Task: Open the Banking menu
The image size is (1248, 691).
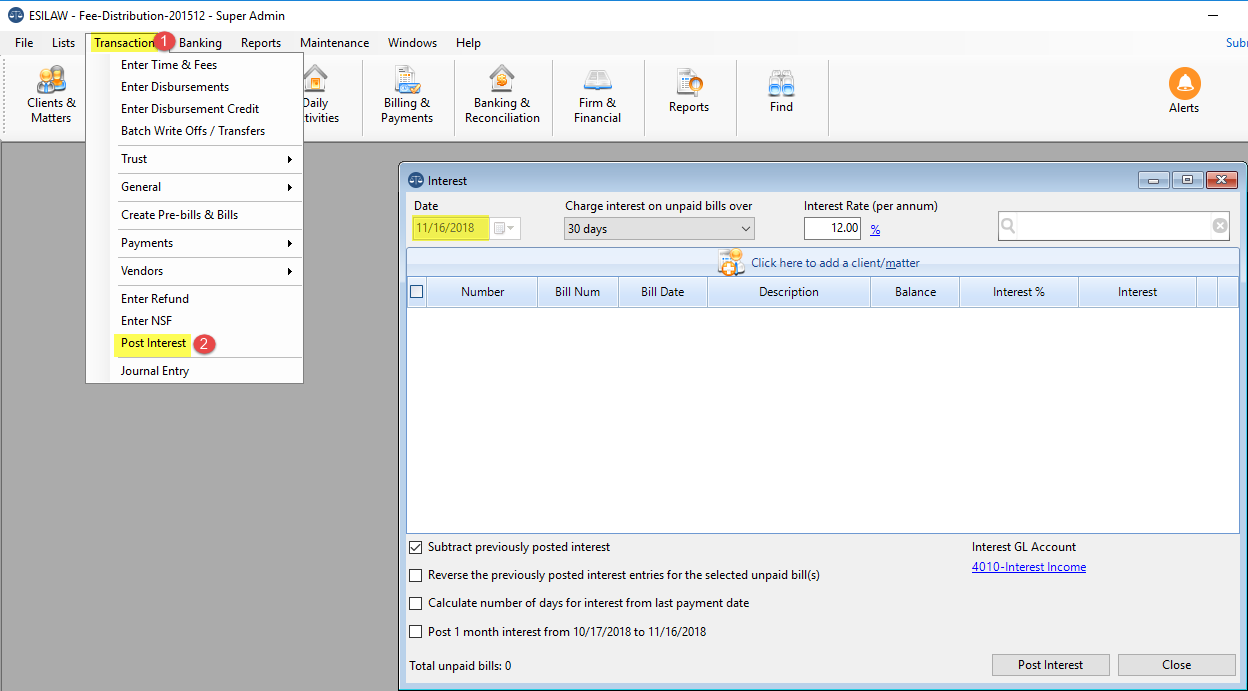Action: [x=200, y=43]
